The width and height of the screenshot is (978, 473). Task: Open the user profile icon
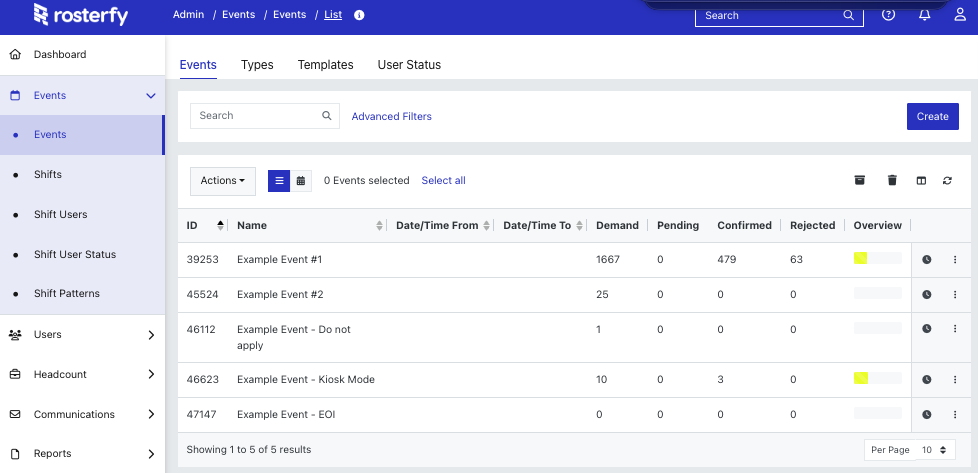(x=960, y=15)
